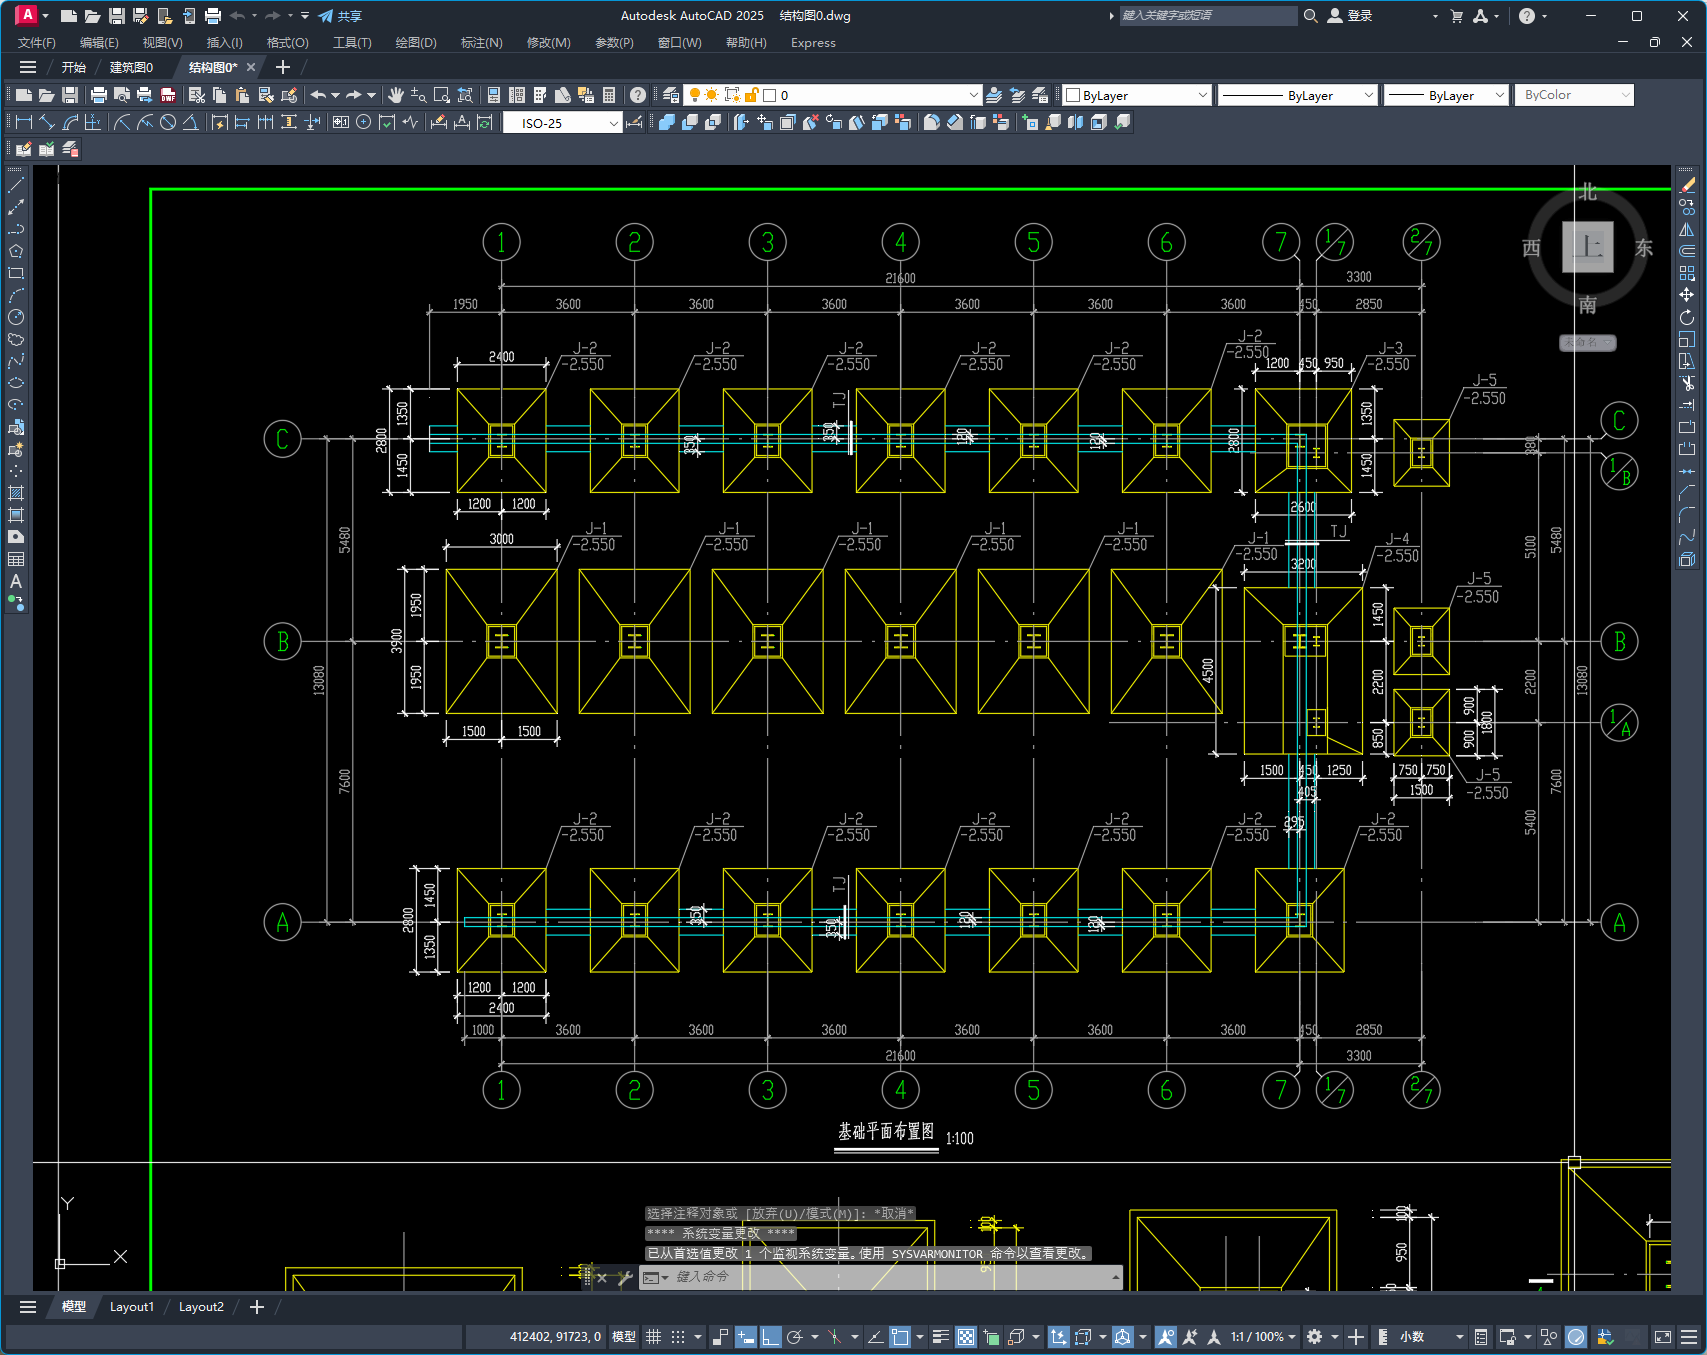1707x1355 pixels.
Task: Toggle Polar tracking in status bar
Action: coord(795,1337)
